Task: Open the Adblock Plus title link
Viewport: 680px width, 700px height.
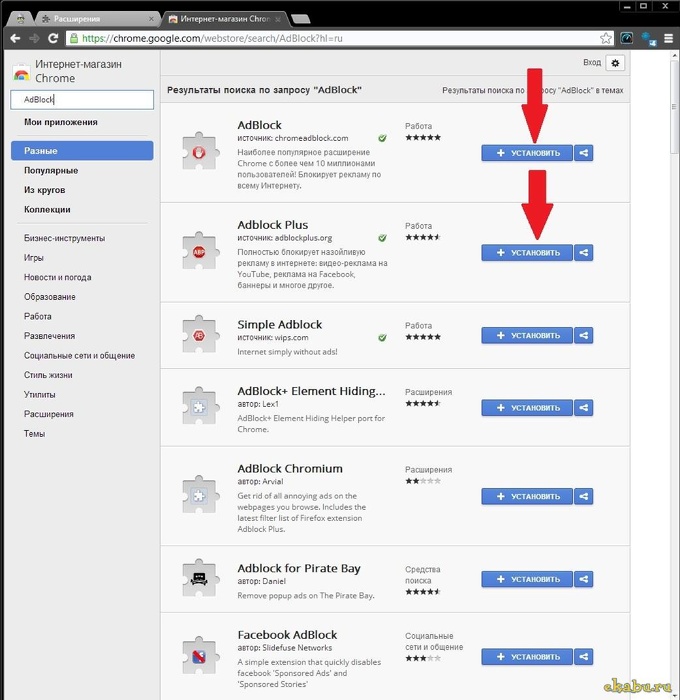Action: 272,225
